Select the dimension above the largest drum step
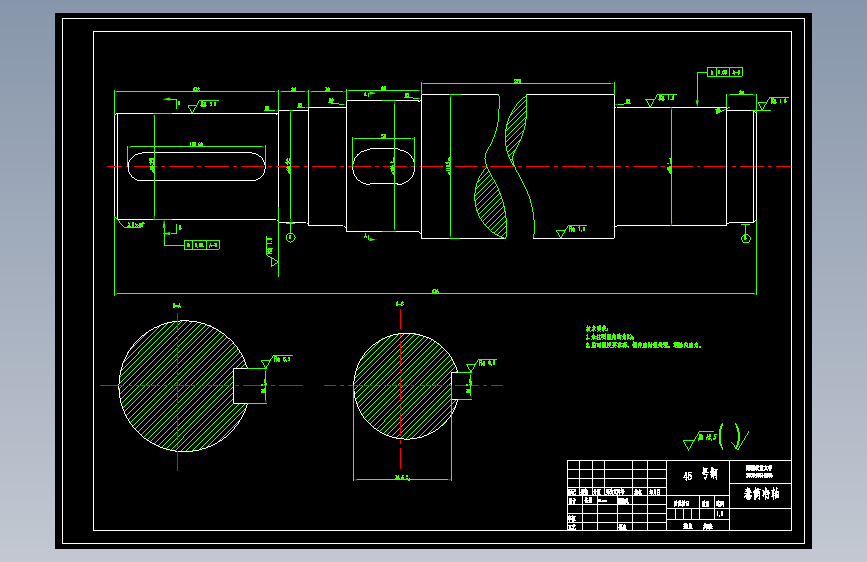The height and width of the screenshot is (562, 867). (518, 82)
